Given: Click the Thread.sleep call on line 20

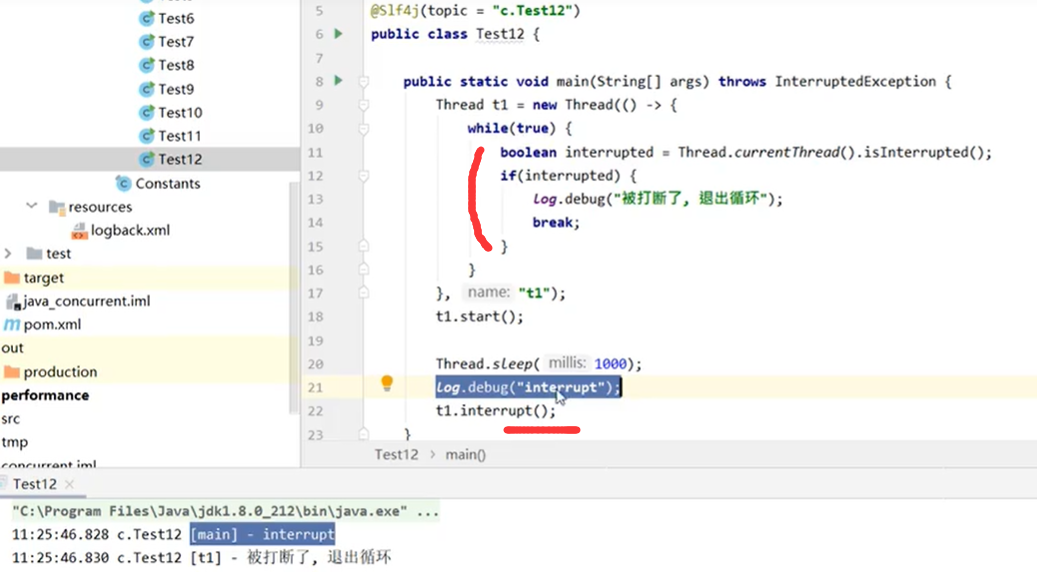Looking at the screenshot, I should 538,364.
